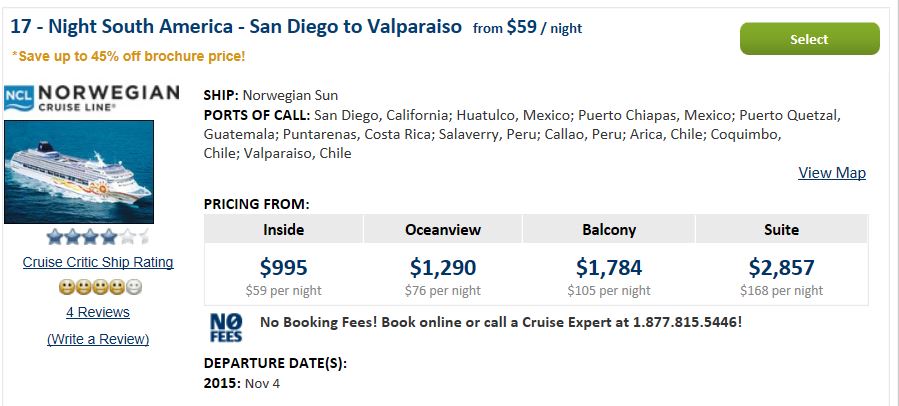
Task: Click the $2,857 Suite price
Action: click(x=781, y=267)
